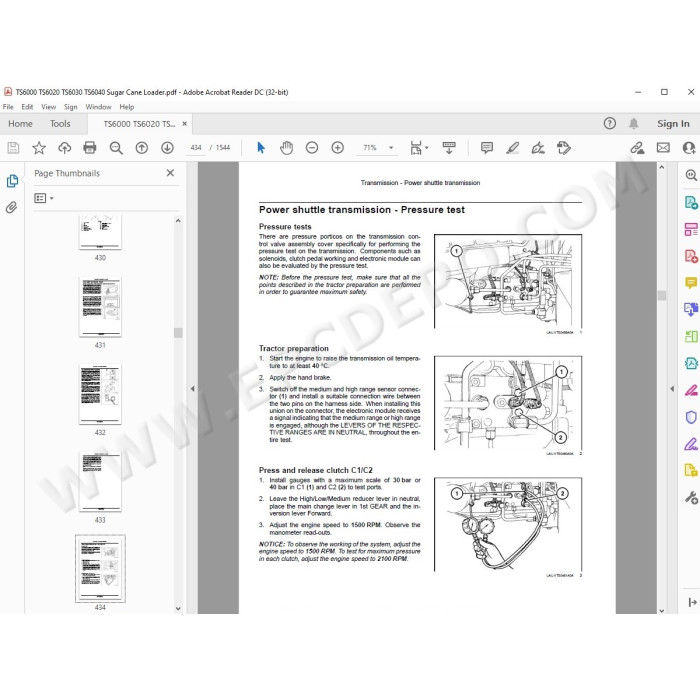Open the Attachments paperclip panel
700x700 pixels.
click(11, 207)
